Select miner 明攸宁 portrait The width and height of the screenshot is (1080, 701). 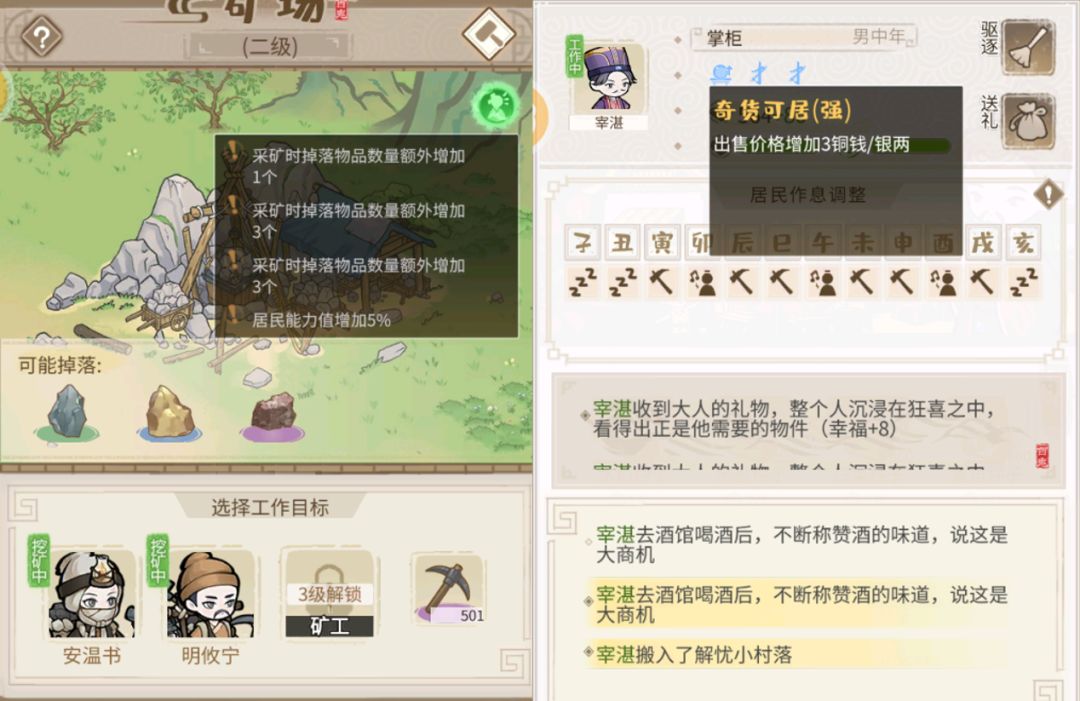click(210, 594)
